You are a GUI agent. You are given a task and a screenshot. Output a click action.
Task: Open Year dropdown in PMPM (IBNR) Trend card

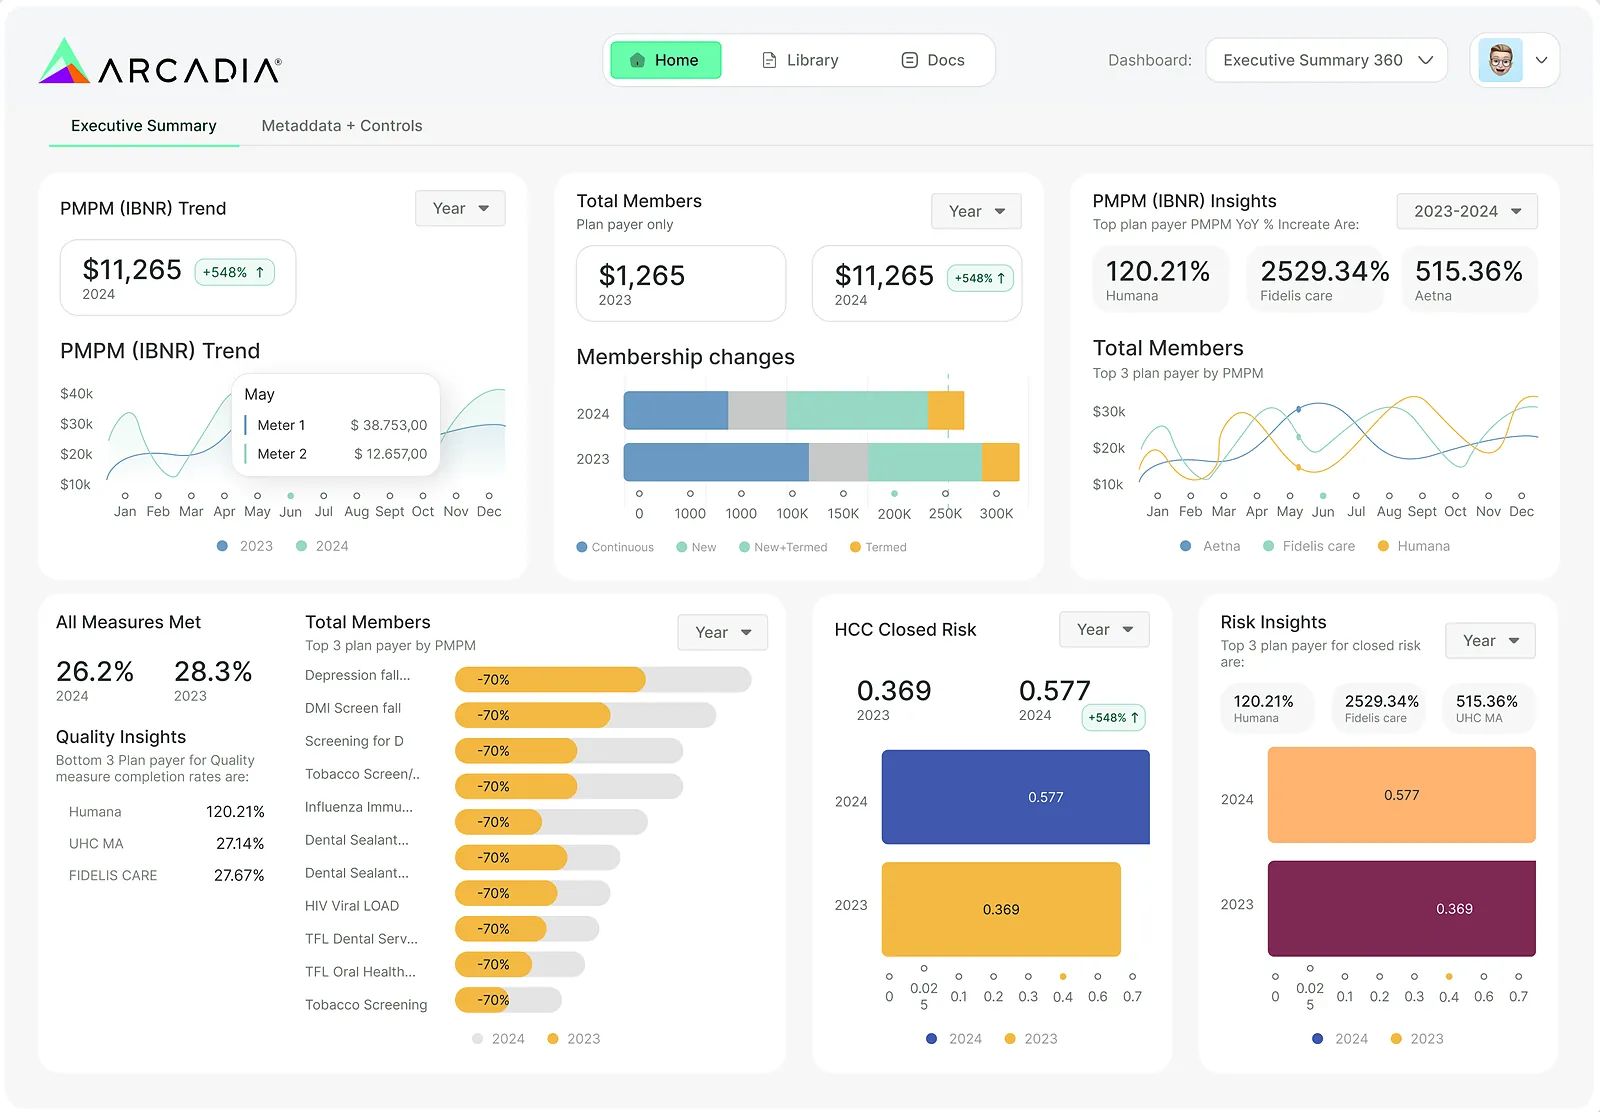pos(460,208)
